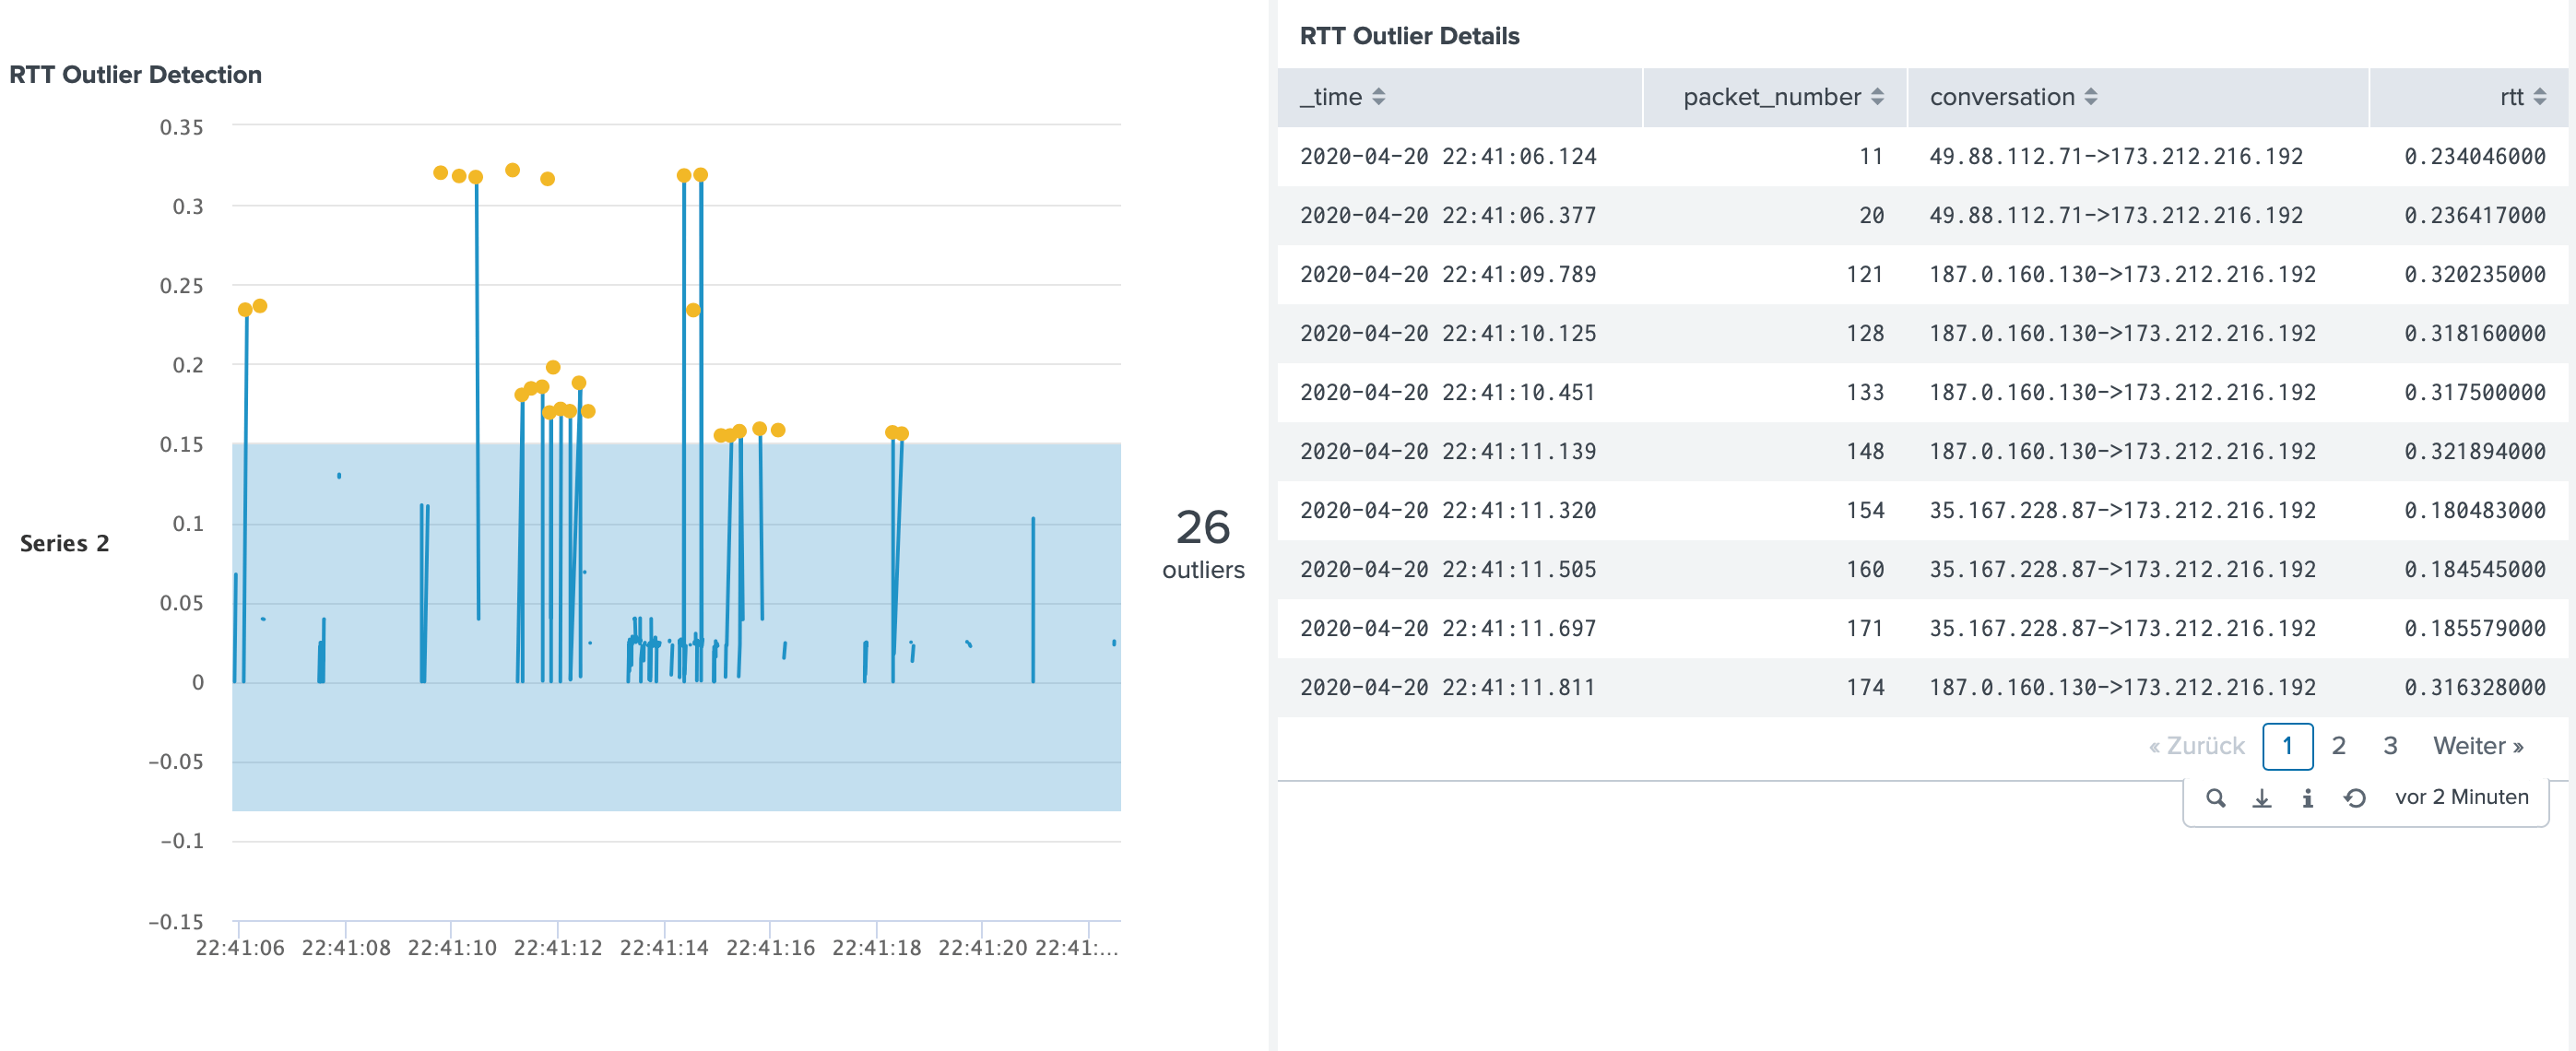Go to page 2 of results

(x=2338, y=746)
